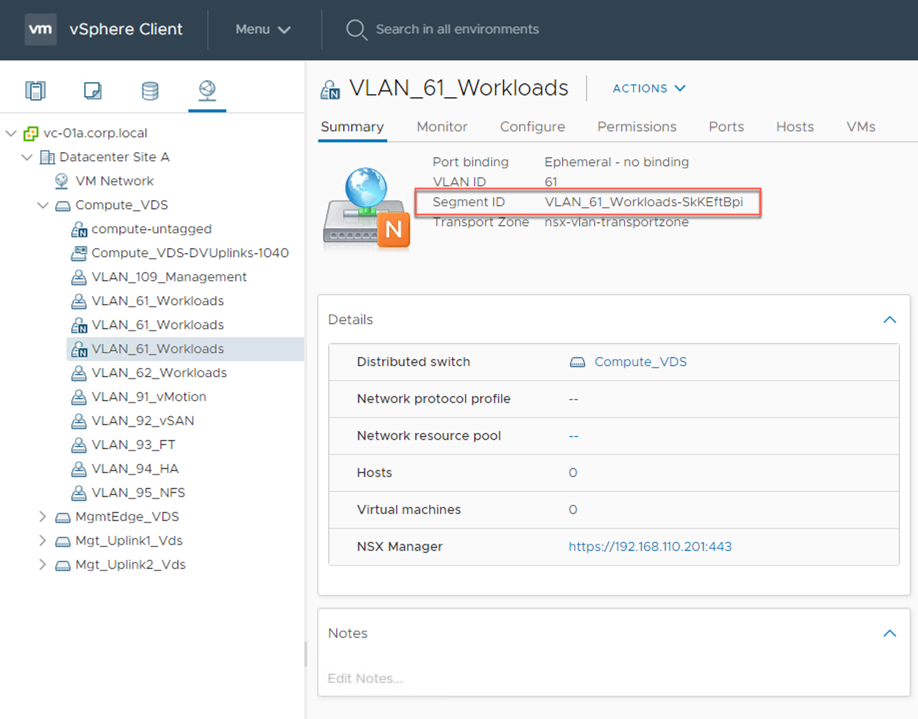Image resolution: width=918 pixels, height=719 pixels.
Task: Click the Datacenter Site A icon
Action: 47,158
